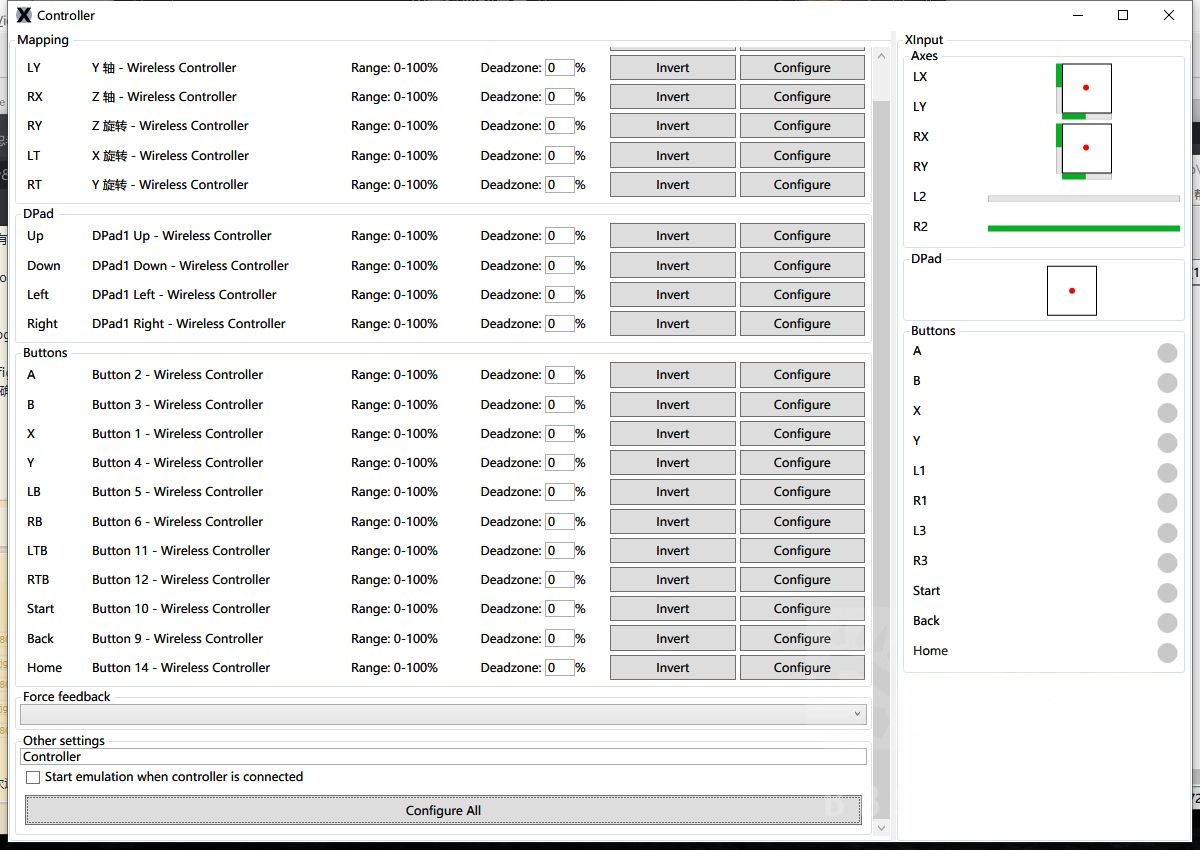The width and height of the screenshot is (1200, 850).
Task: Invert the RB button mapping
Action: [x=673, y=522]
